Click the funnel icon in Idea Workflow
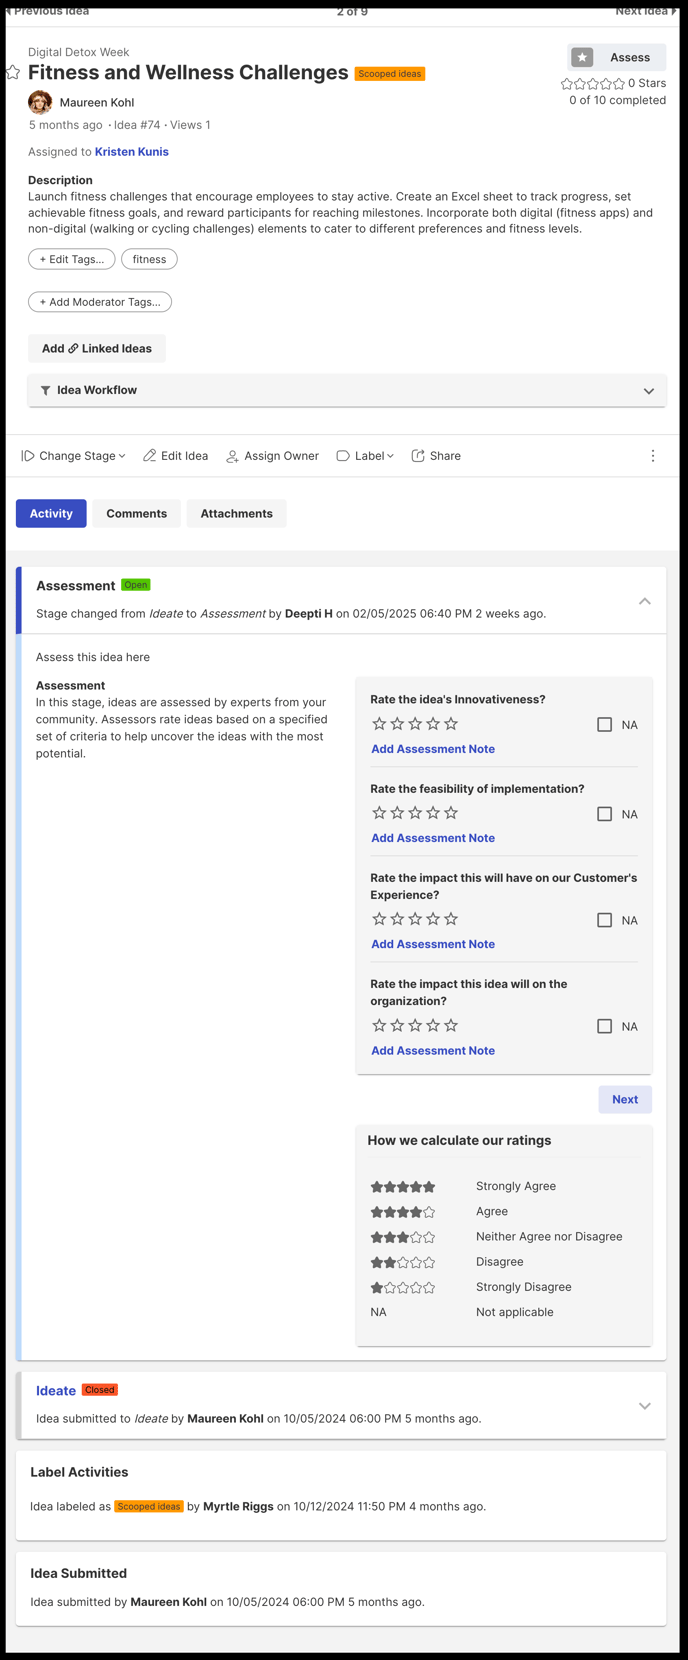Screen dimensions: 688x1660 click(x=45, y=391)
